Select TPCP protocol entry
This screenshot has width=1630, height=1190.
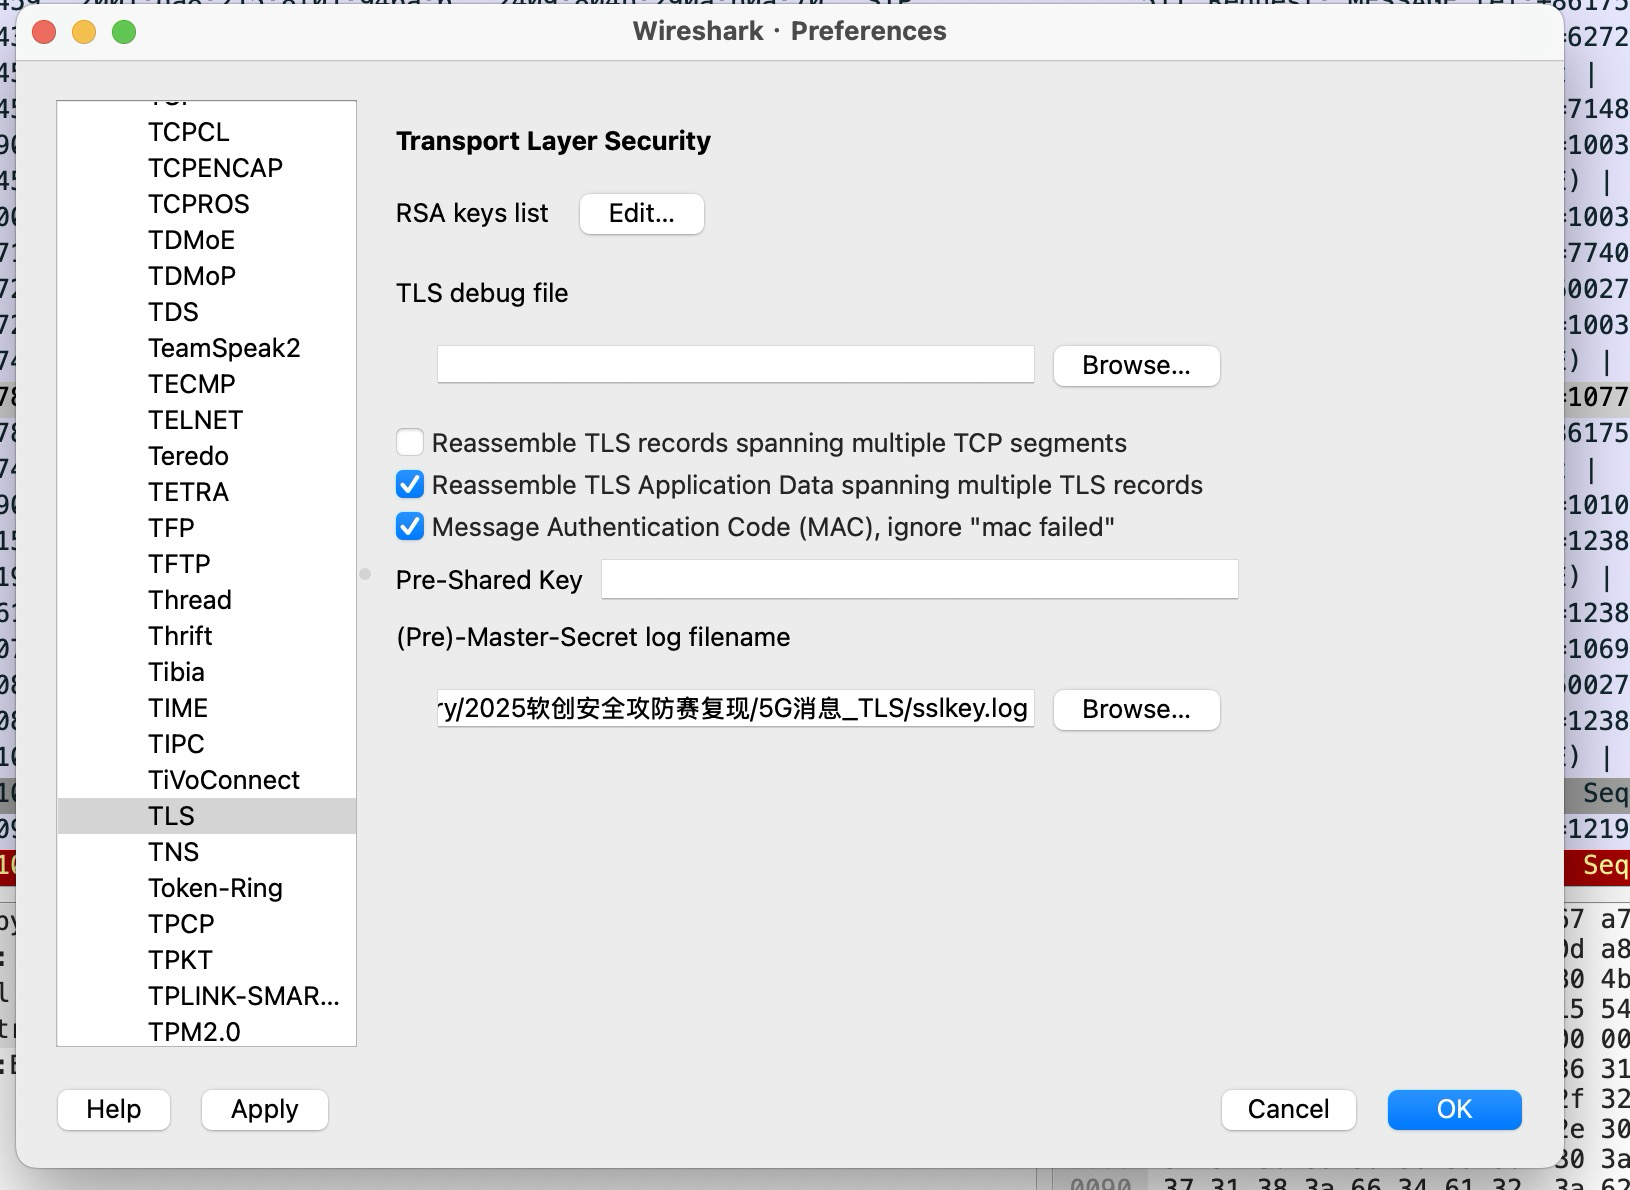(x=206, y=924)
